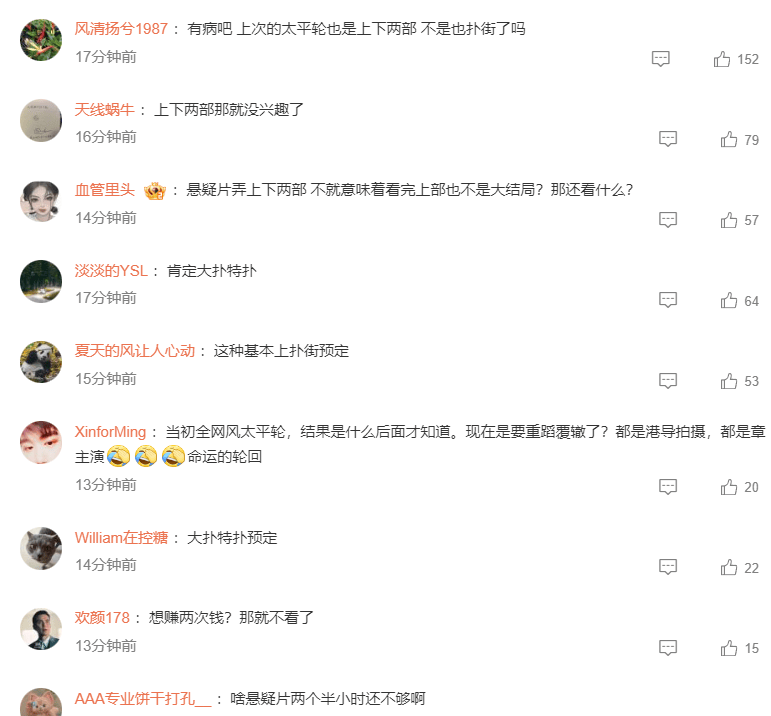Thumbs-up 夏天的风让人心动's comment
The image size is (771, 716).
click(x=729, y=381)
